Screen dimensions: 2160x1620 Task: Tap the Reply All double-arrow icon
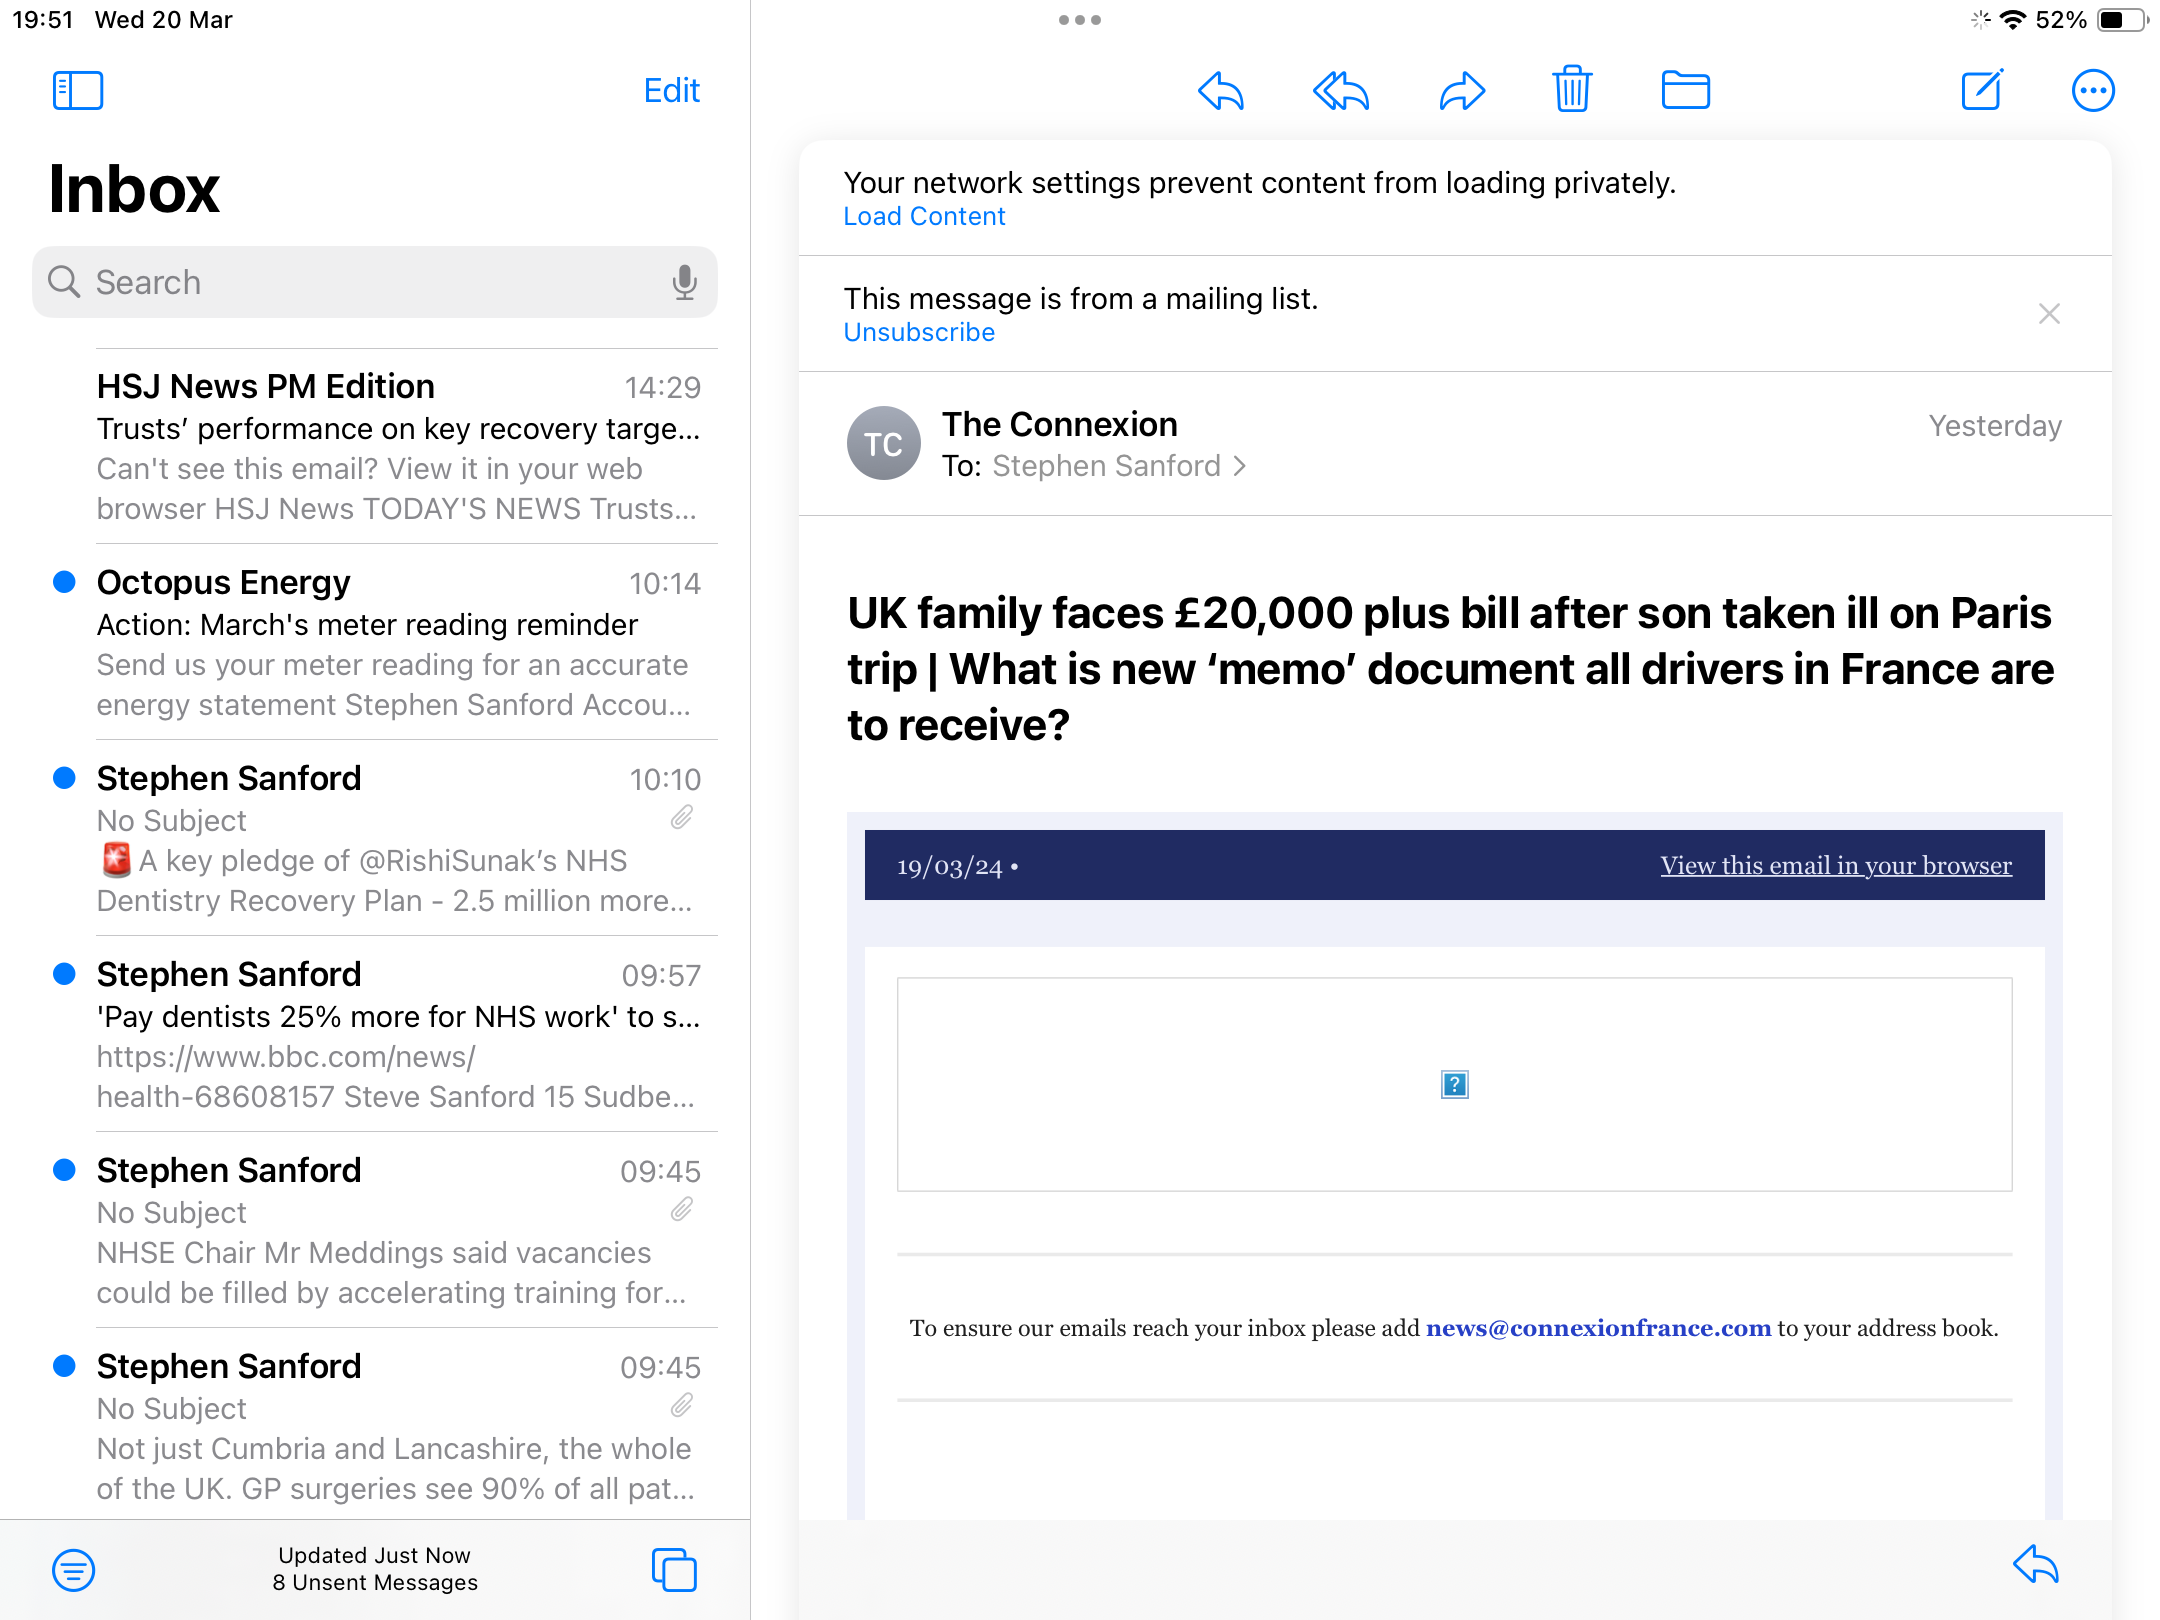pos(1341,91)
